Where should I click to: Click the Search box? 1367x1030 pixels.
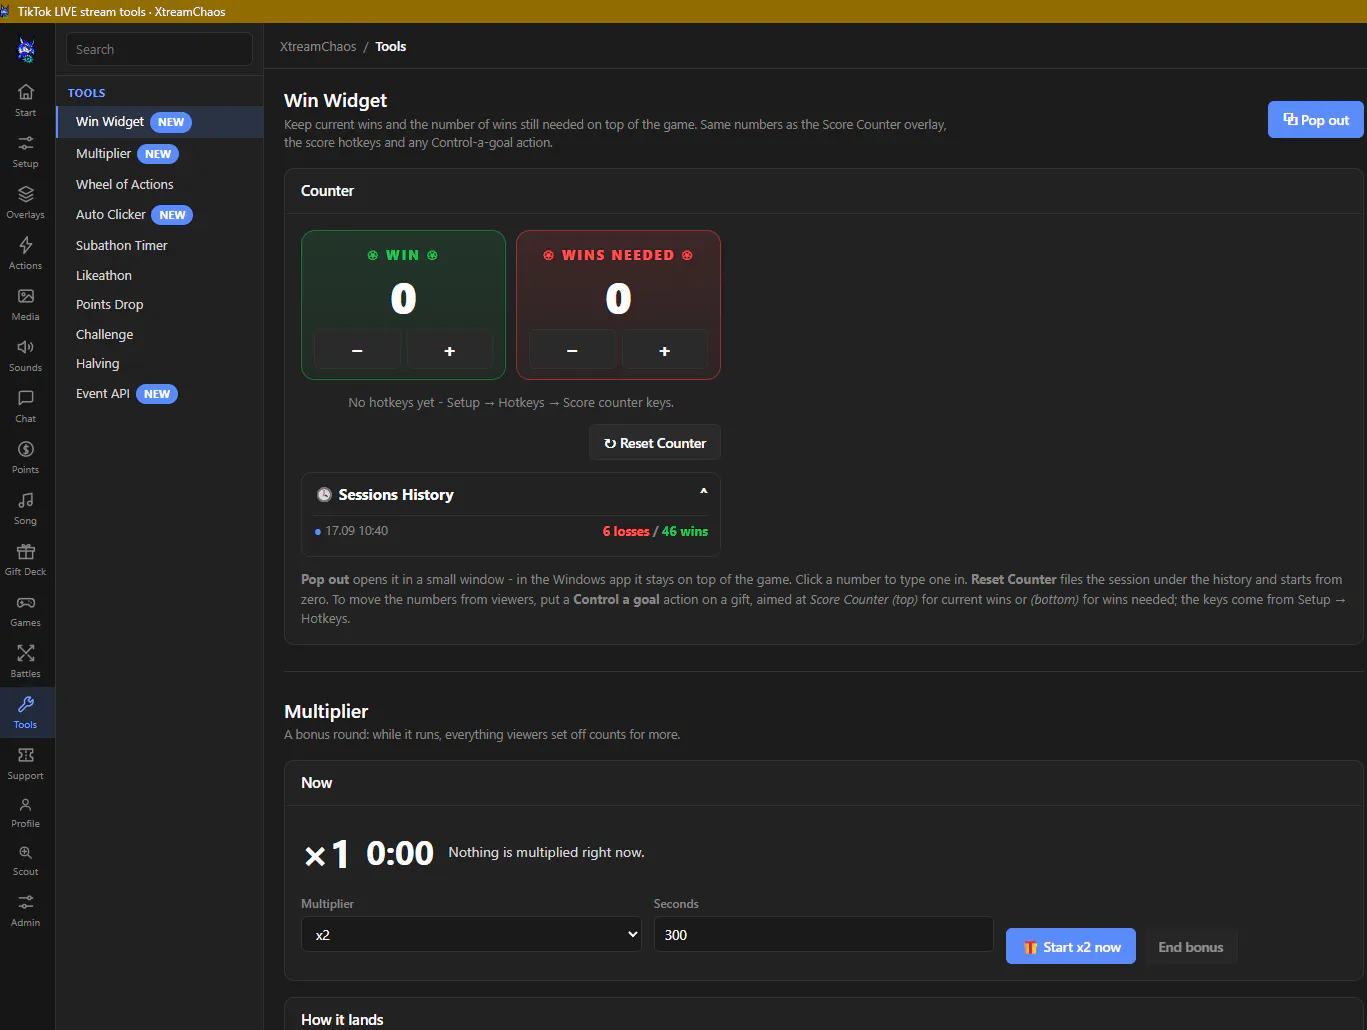pyautogui.click(x=160, y=49)
